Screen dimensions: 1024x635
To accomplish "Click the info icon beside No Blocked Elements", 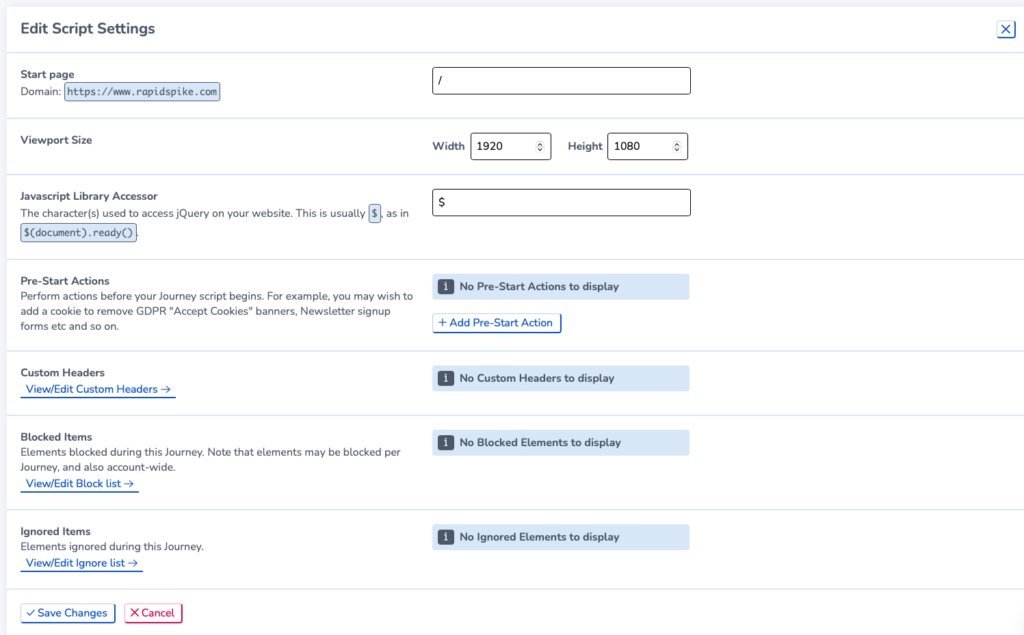I will [x=446, y=443].
